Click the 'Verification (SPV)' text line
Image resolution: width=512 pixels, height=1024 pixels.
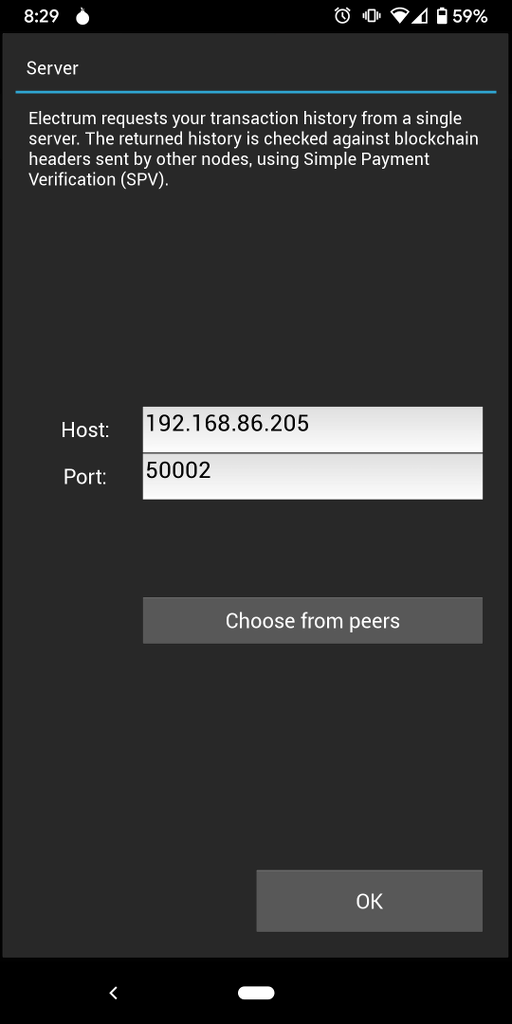(99, 180)
